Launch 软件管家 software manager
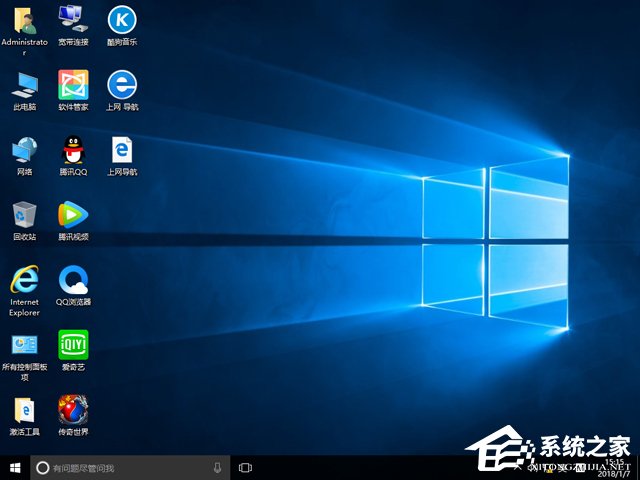Image resolution: width=640 pixels, height=480 pixels. [73, 84]
